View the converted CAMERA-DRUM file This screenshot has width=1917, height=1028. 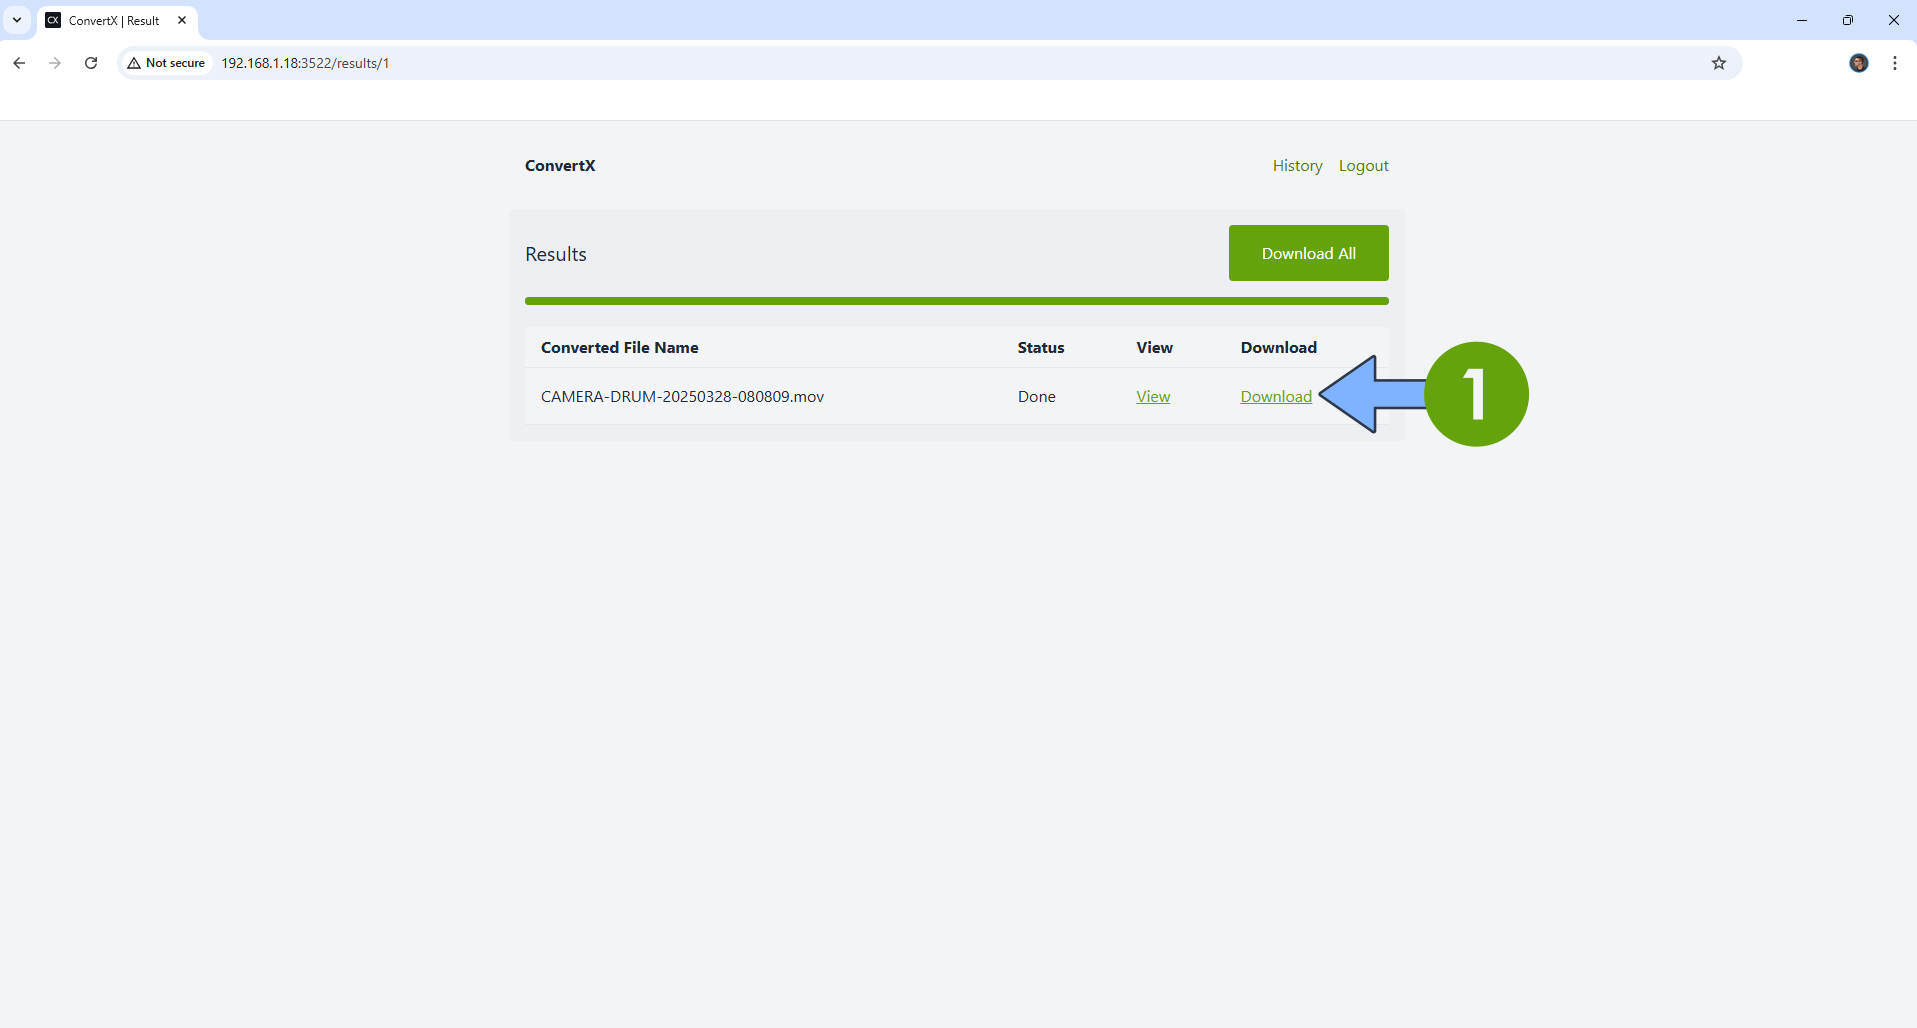[x=1153, y=397]
